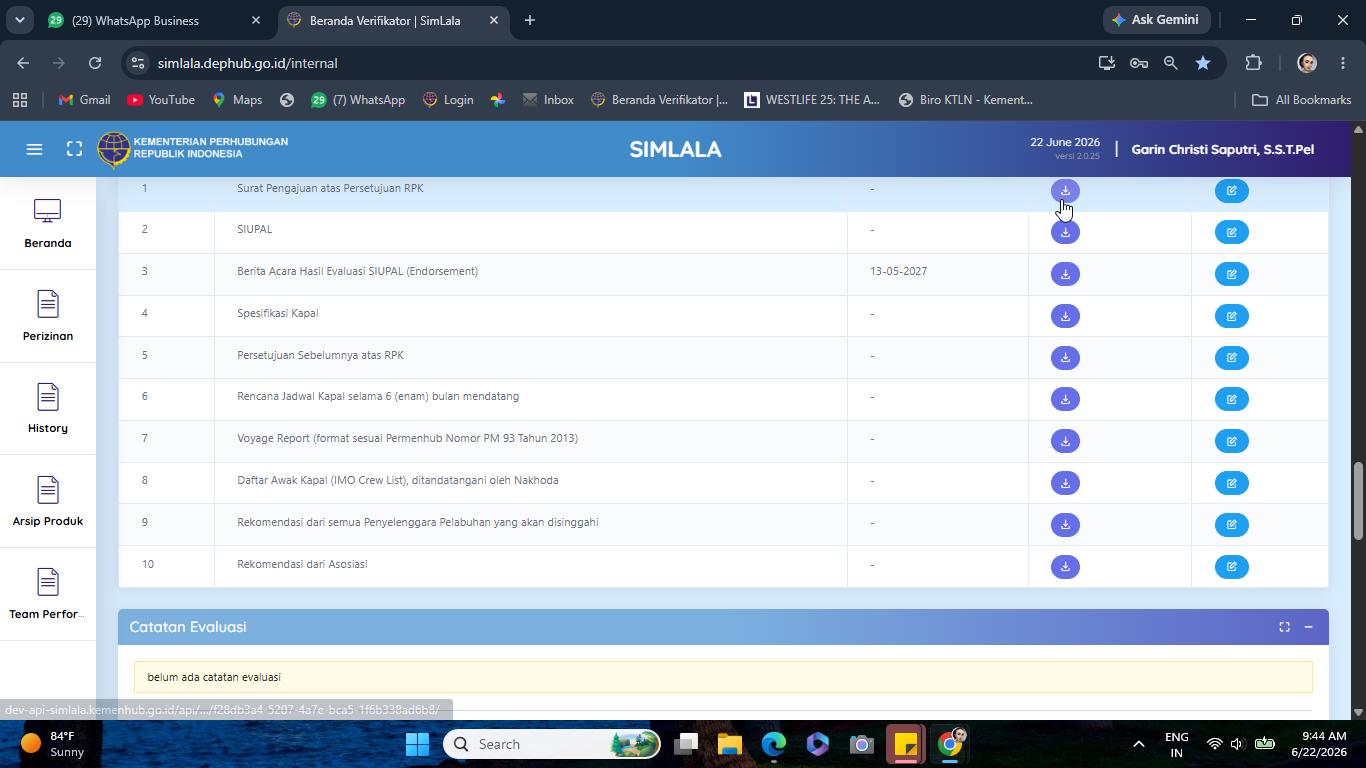Show hidden system tray icons

click(1138, 744)
